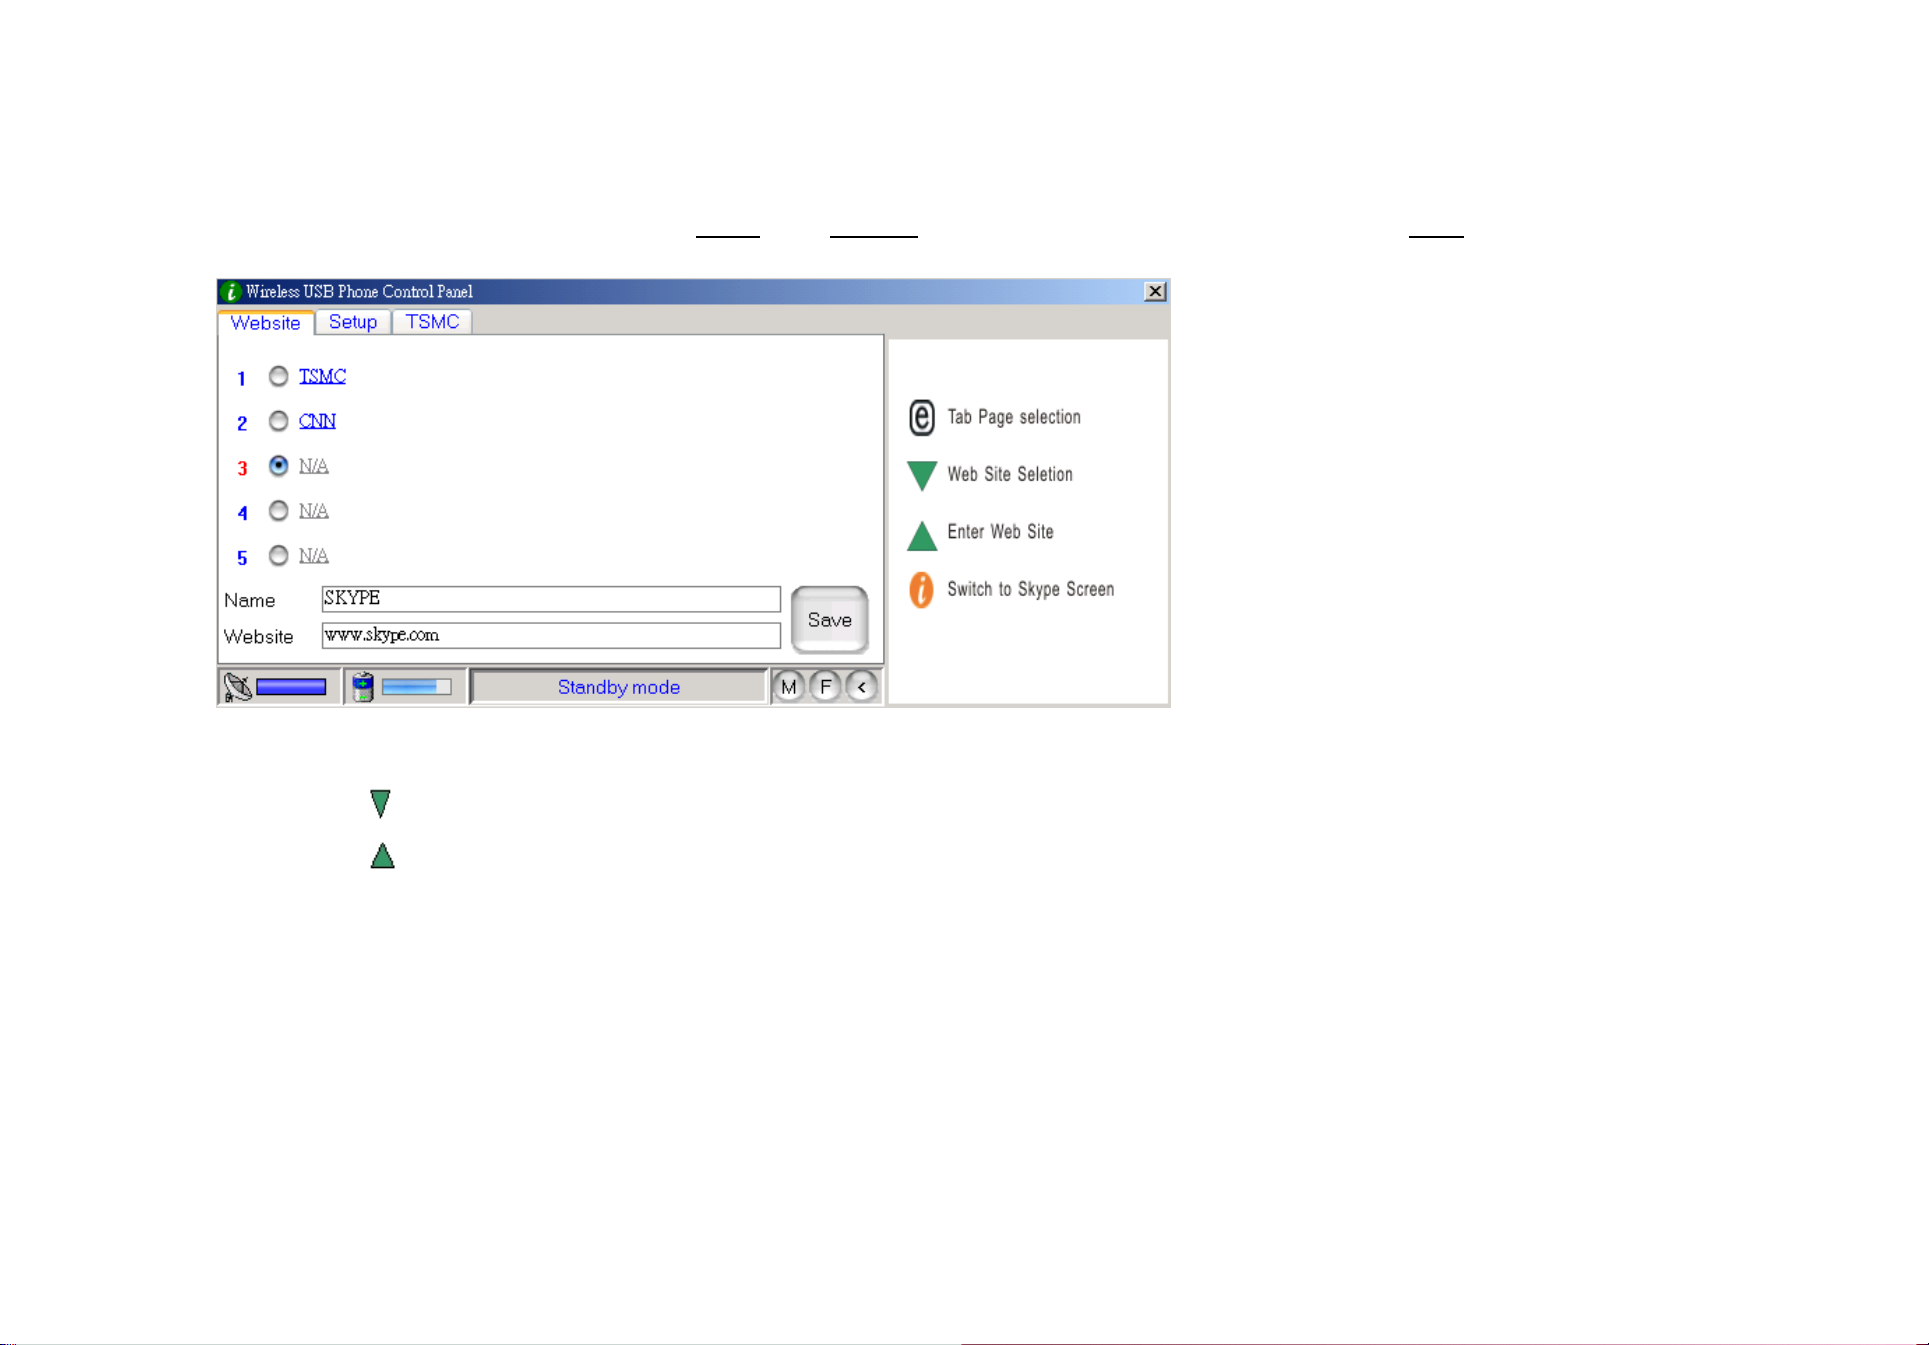Click the window title 'Wireless USB Phone Control Panel'
This screenshot has width=1929, height=1345.
click(x=359, y=292)
